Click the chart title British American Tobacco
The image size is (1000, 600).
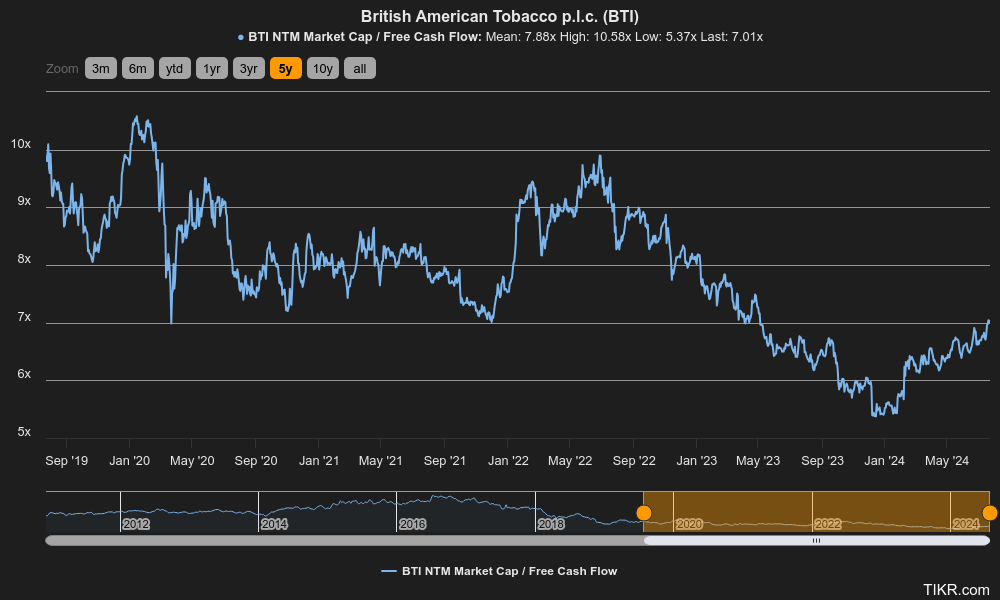[x=500, y=16]
